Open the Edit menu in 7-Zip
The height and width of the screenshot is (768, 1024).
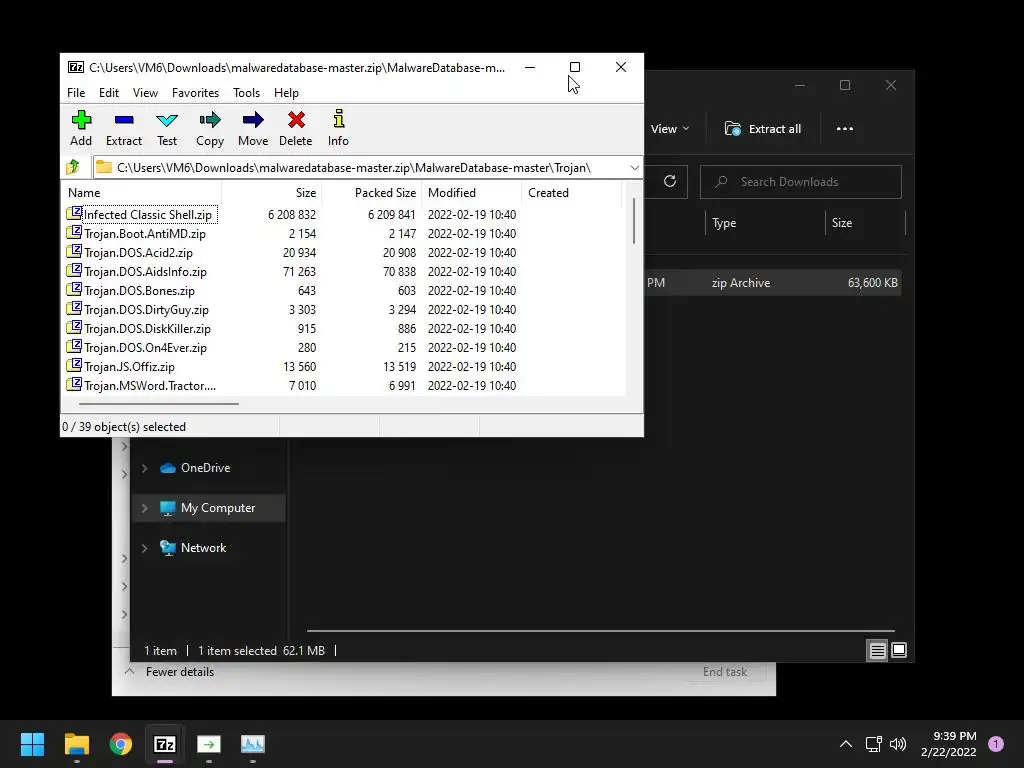coord(109,93)
